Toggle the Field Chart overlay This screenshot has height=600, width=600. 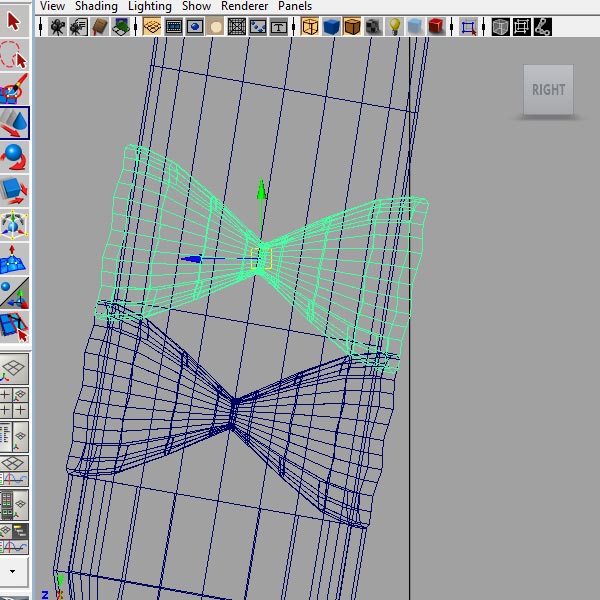tap(237, 27)
